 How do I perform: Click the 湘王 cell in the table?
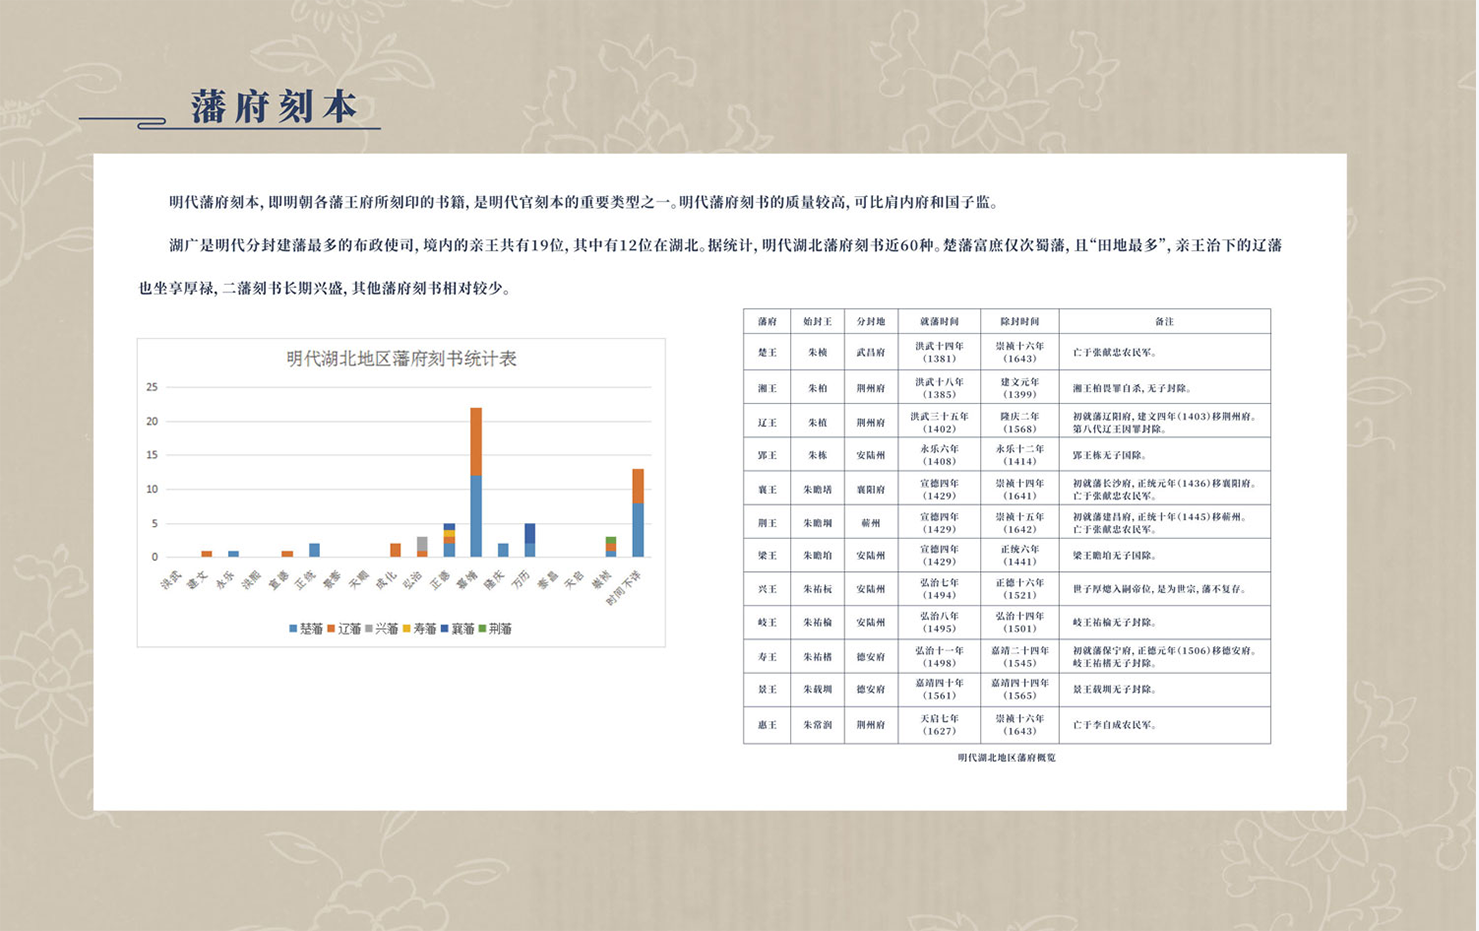point(767,388)
